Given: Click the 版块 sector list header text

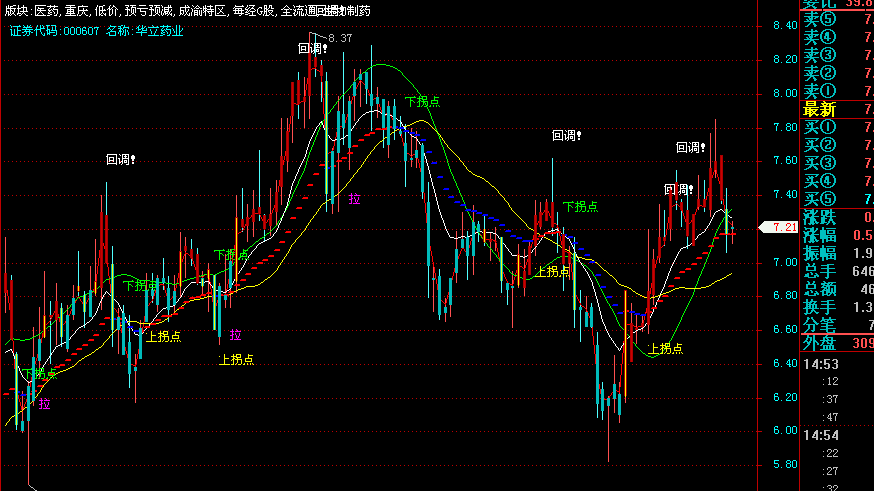Looking at the screenshot, I should 187,11.
